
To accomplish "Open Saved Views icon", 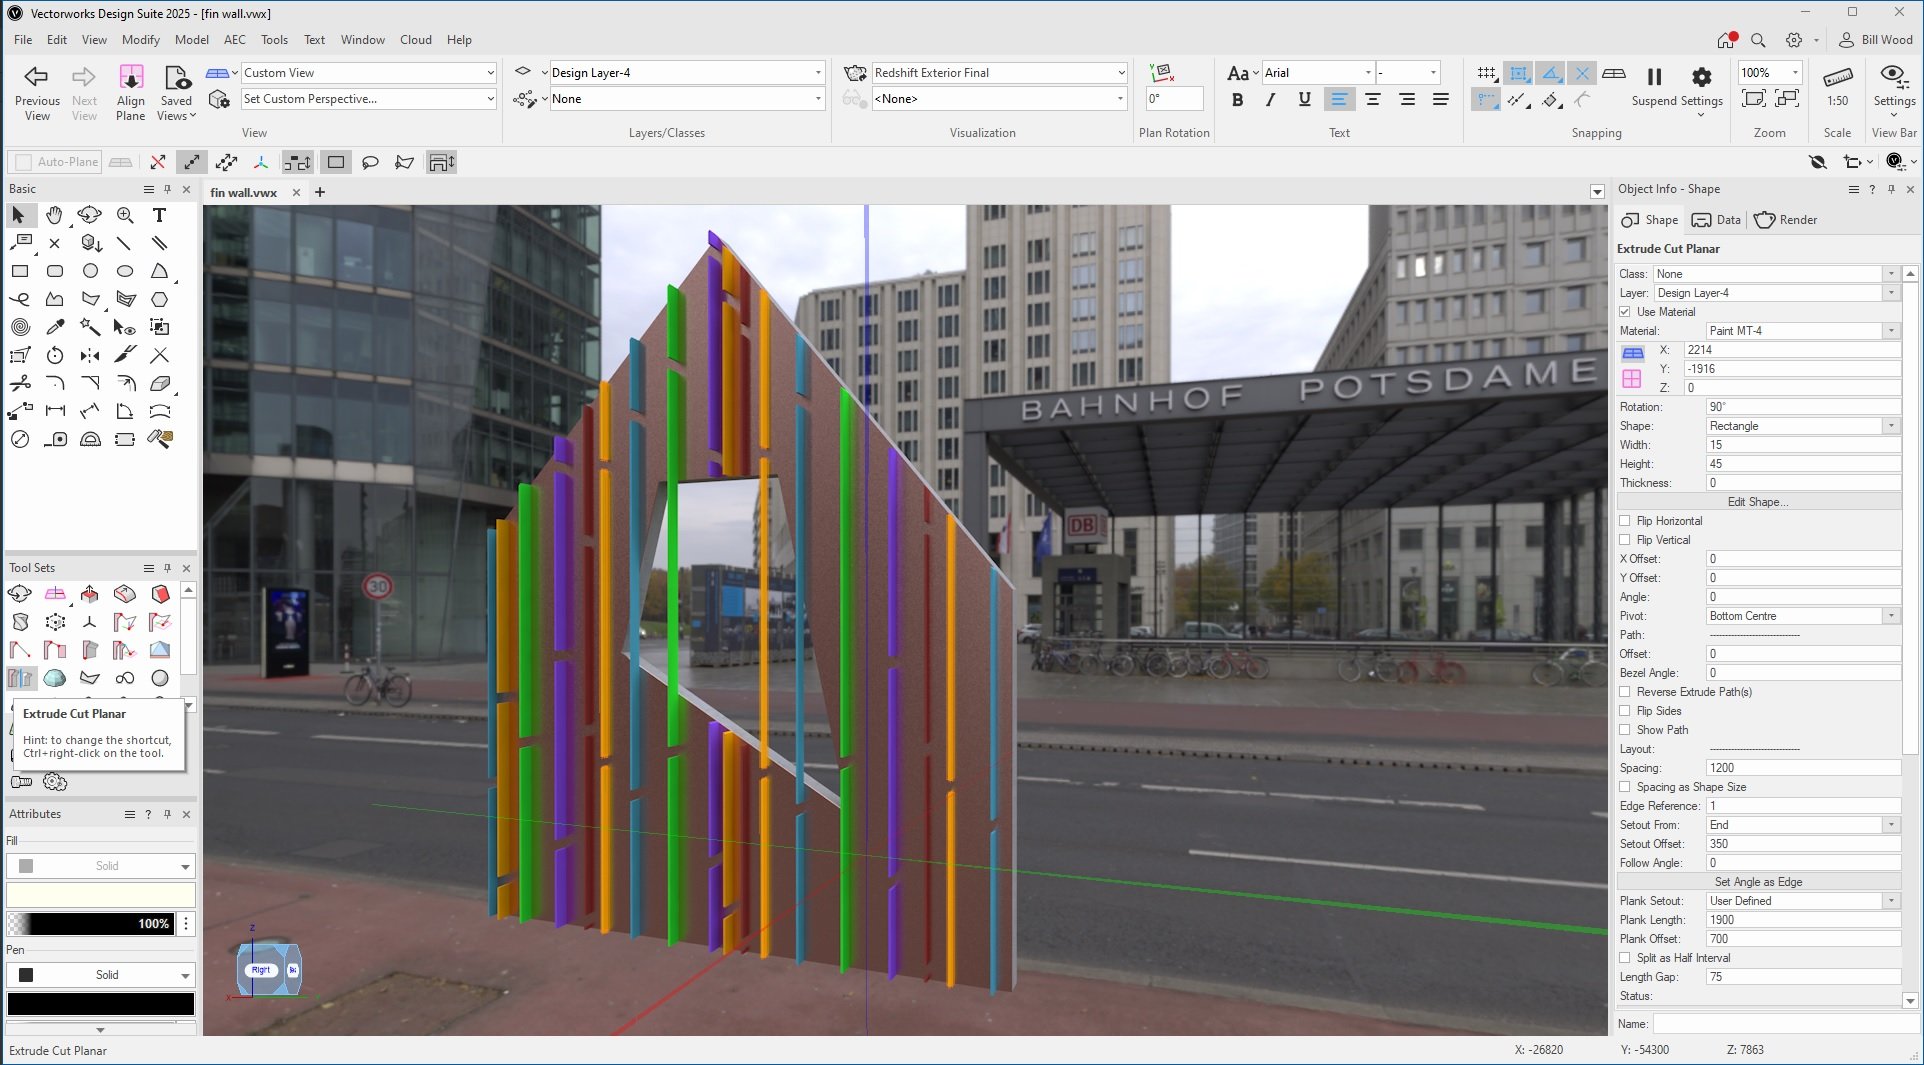I will 177,78.
